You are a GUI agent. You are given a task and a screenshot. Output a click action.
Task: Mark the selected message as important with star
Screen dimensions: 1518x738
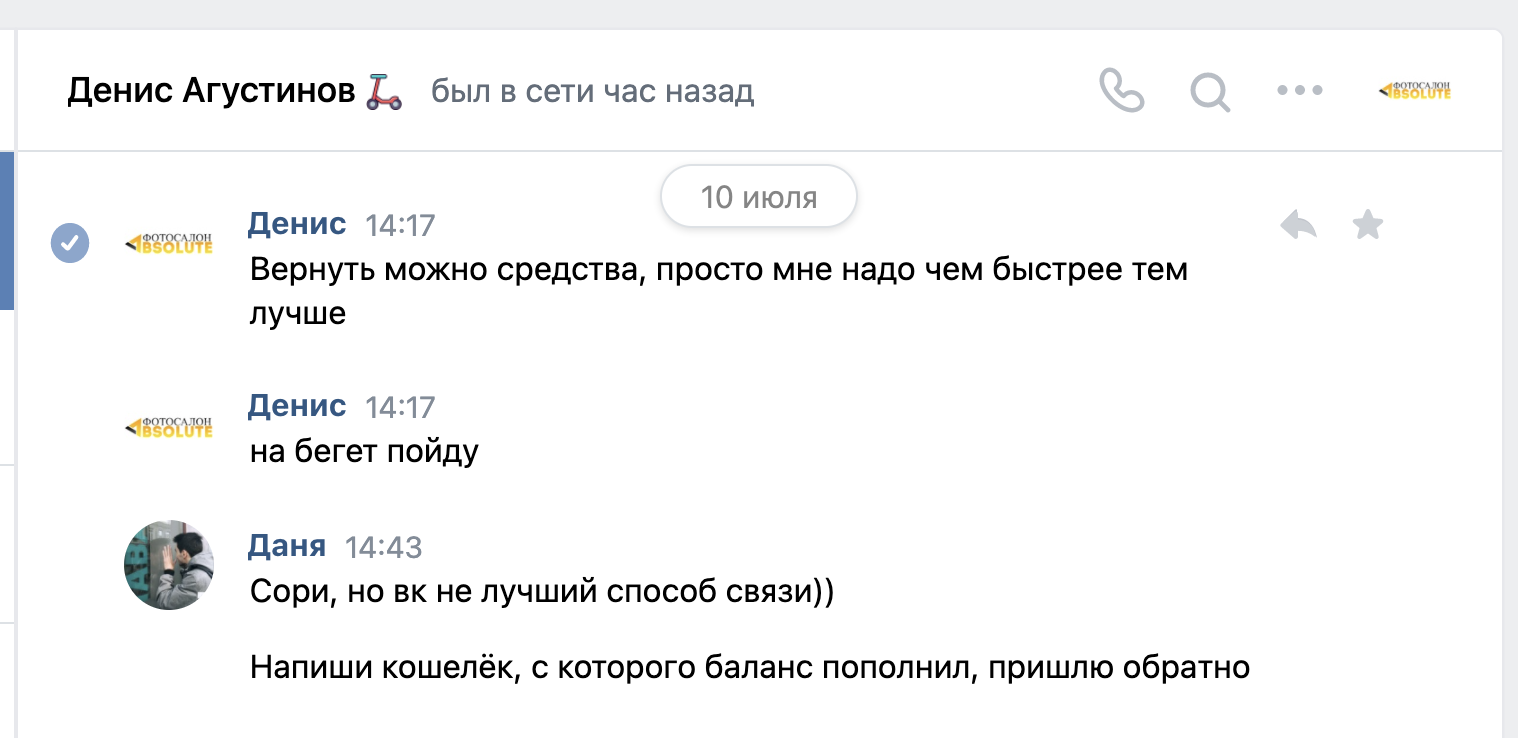tap(1367, 226)
